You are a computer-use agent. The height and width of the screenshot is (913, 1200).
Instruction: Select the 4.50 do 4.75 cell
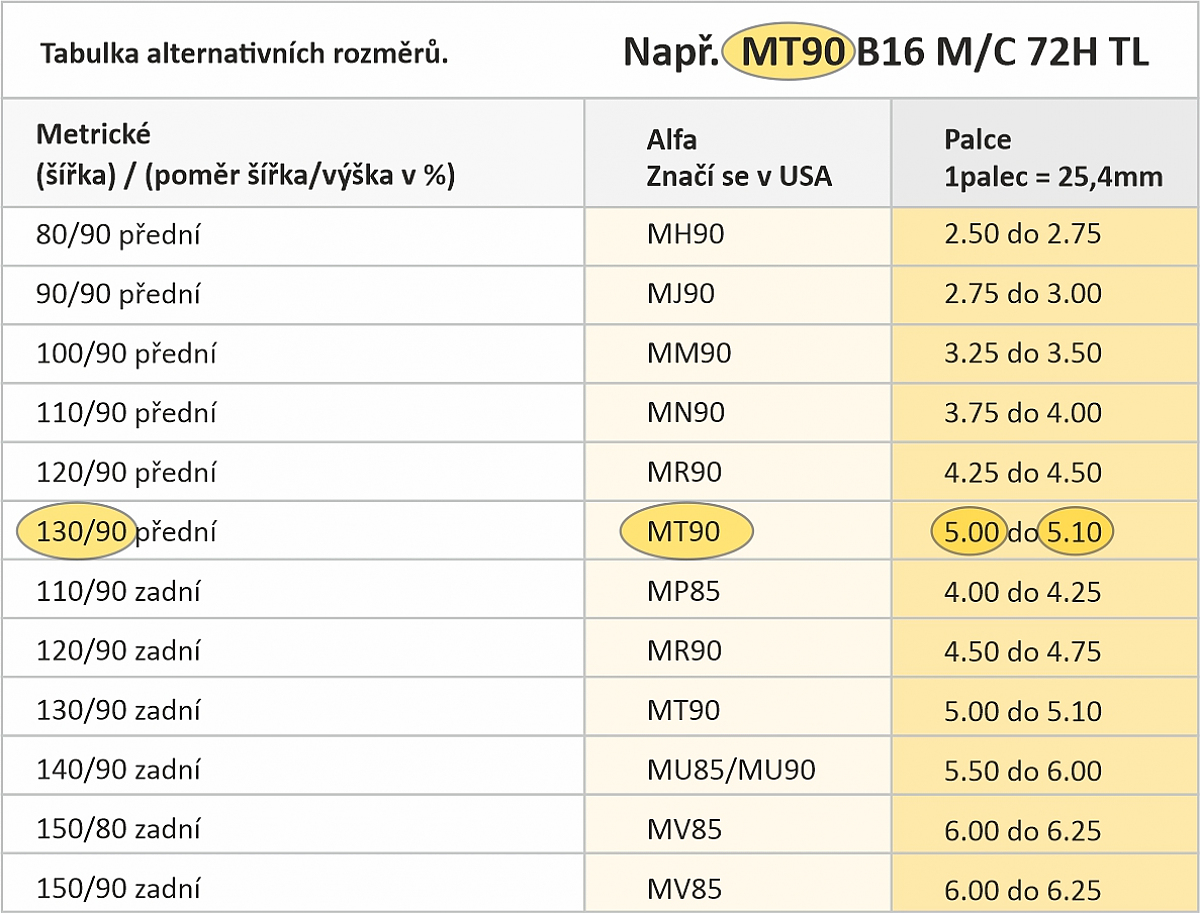[x=1022, y=651]
